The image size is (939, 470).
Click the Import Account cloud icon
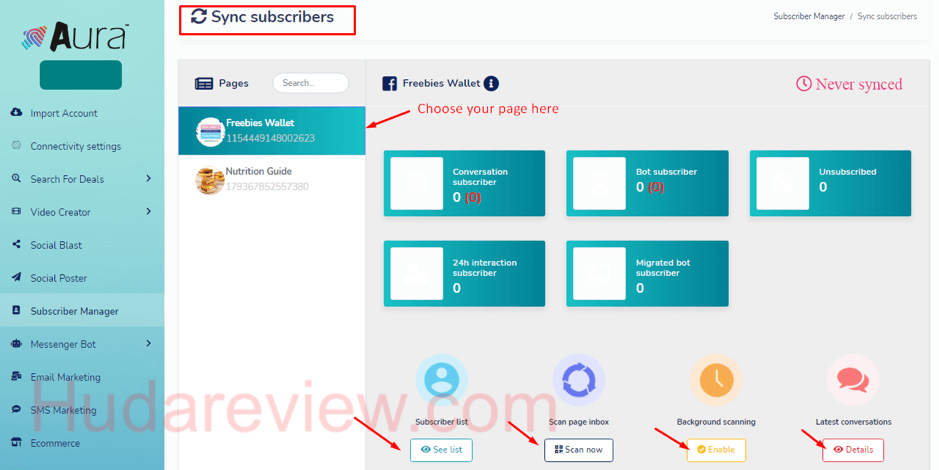click(x=17, y=113)
